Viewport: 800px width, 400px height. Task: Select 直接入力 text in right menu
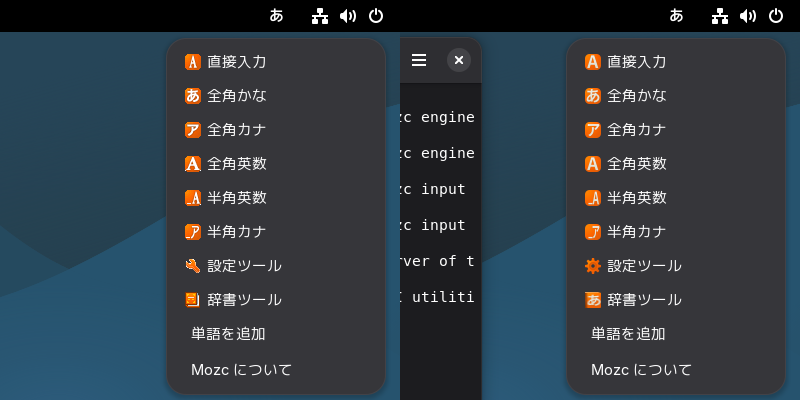637,62
